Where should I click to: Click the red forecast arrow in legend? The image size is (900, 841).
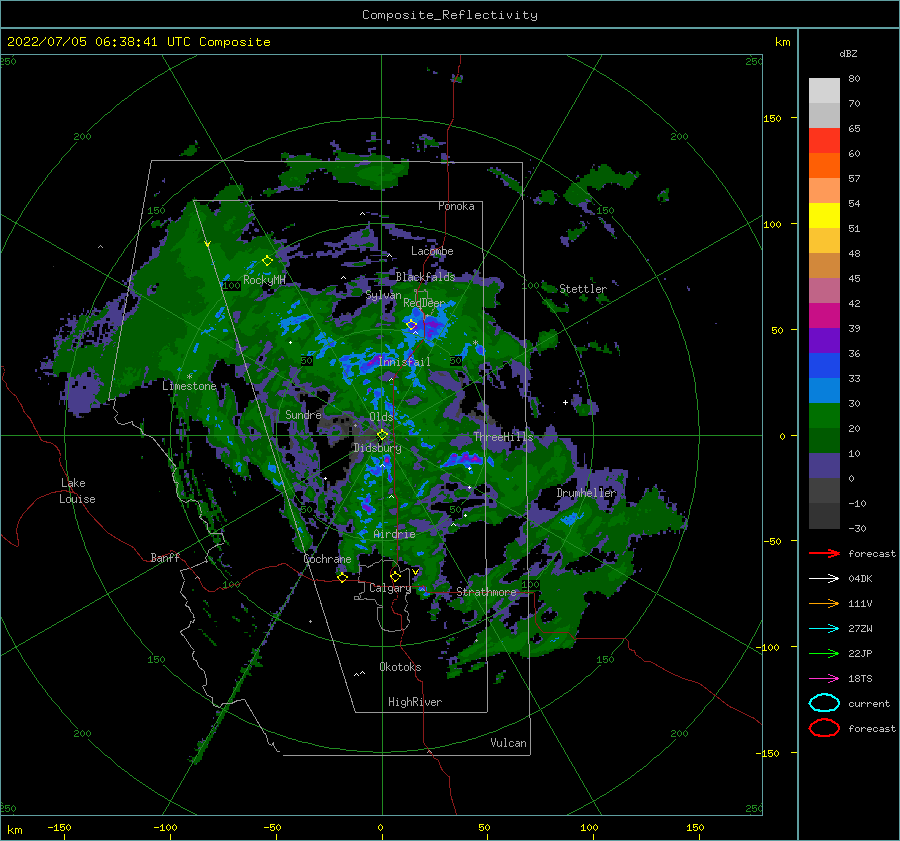tap(824, 553)
